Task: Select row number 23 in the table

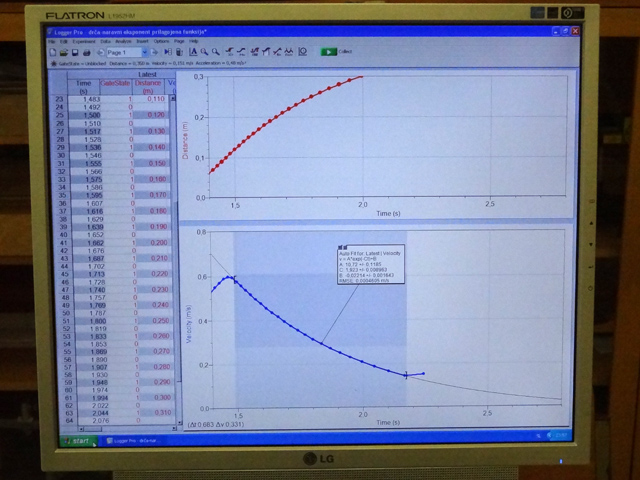Action: 60,99
